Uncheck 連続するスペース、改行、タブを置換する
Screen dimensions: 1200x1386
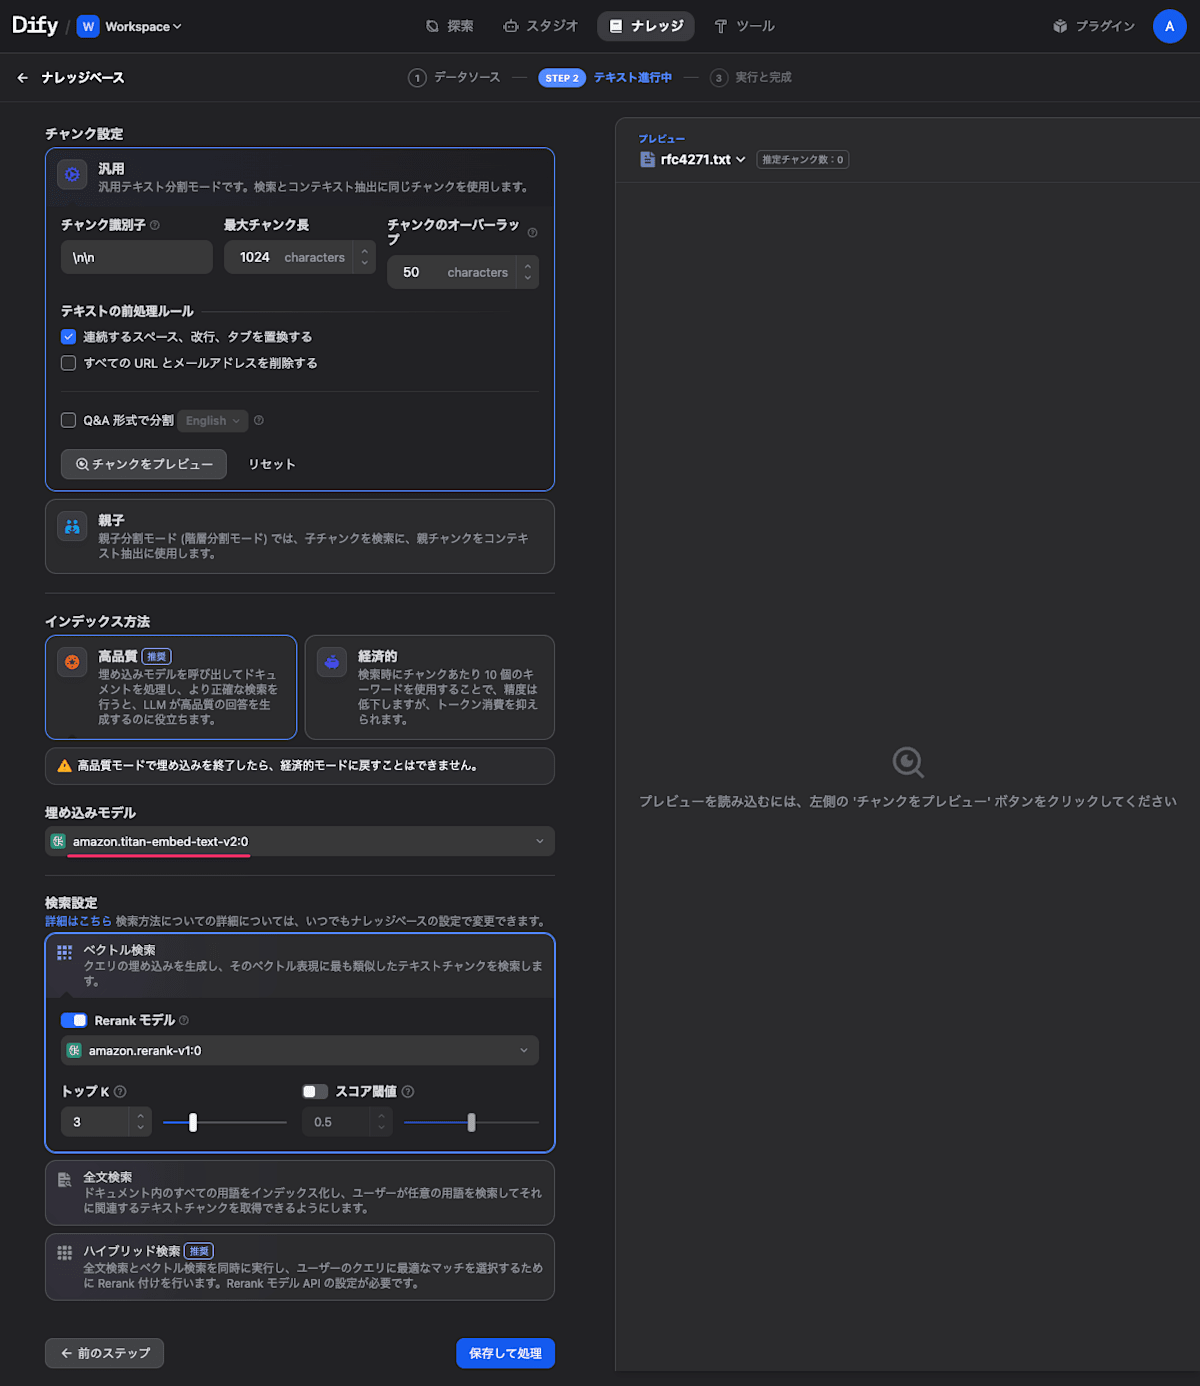[x=68, y=337]
